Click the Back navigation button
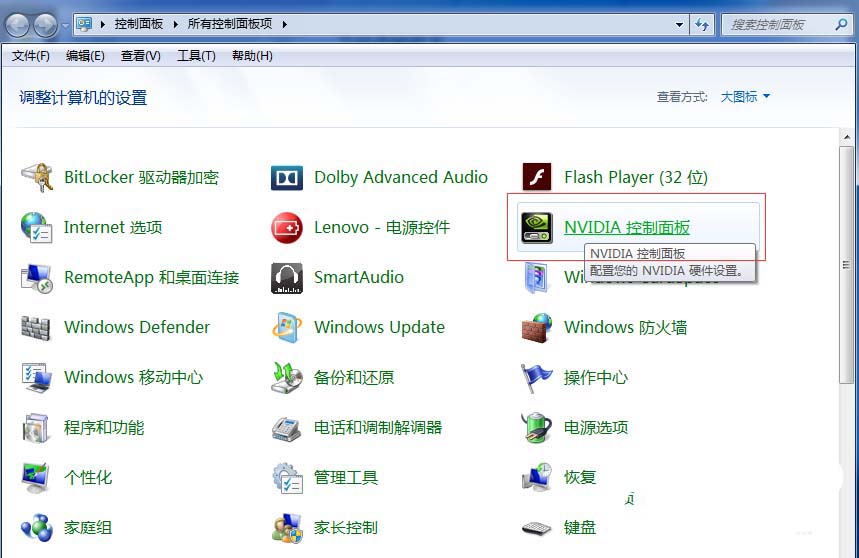859x558 pixels. (x=17, y=25)
